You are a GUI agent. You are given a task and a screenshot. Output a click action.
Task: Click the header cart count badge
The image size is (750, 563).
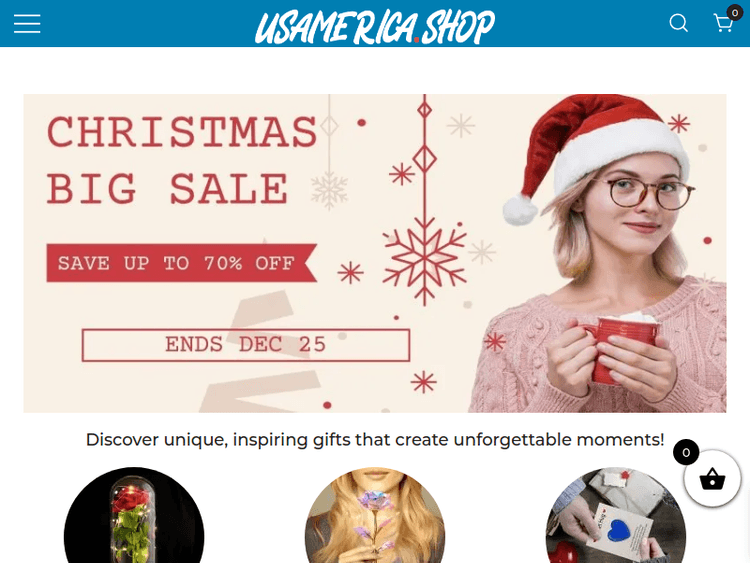[x=735, y=12]
